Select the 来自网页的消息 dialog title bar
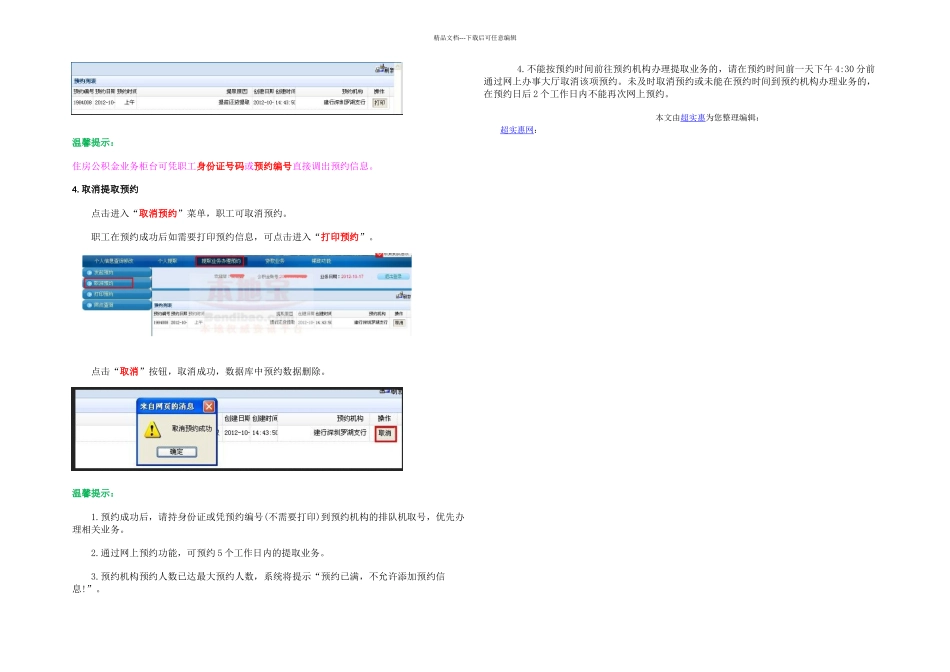Viewport: 950px width, 672px height. pyautogui.click(x=176, y=406)
